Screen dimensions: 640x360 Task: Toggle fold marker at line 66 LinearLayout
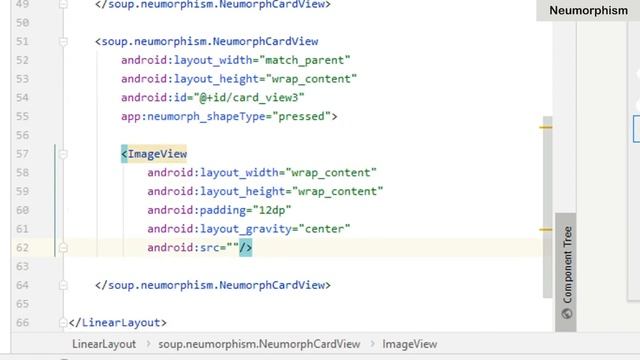point(63,323)
